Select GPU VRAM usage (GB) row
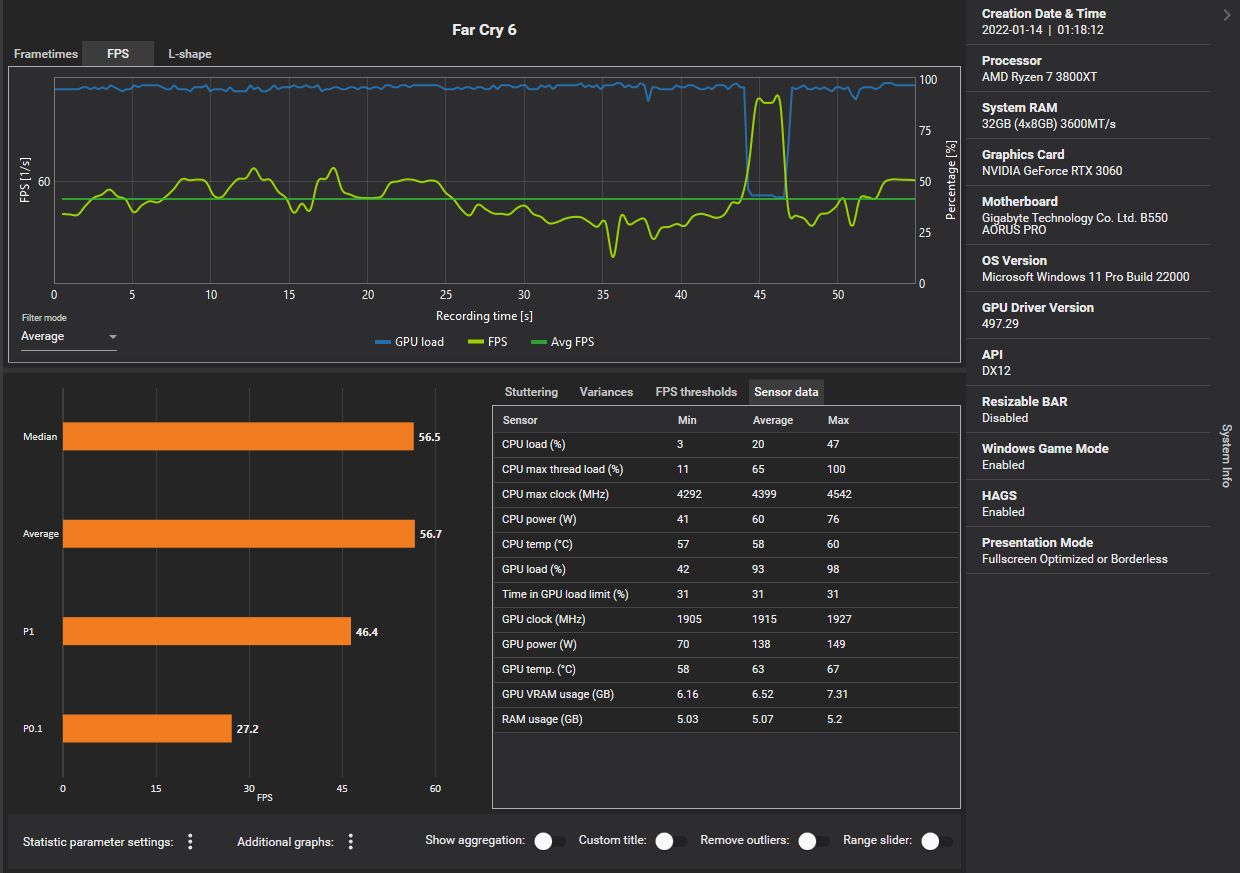This screenshot has height=873, width=1240. click(x=726, y=695)
